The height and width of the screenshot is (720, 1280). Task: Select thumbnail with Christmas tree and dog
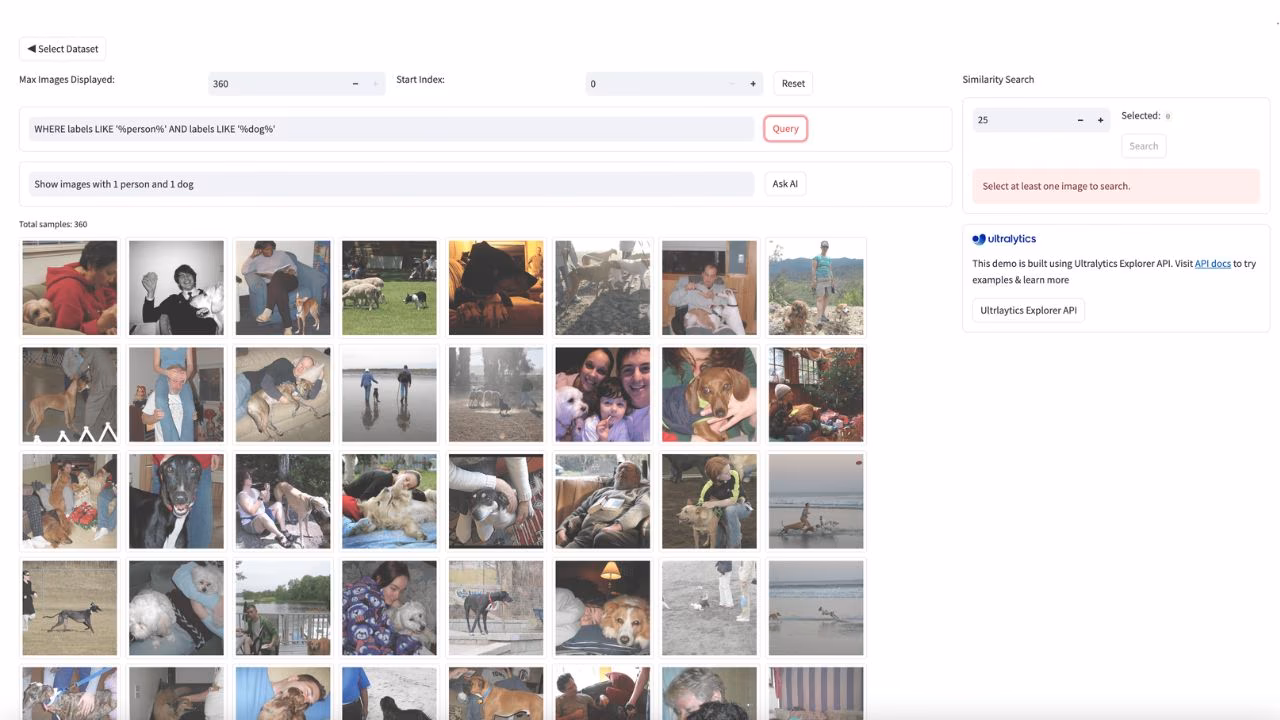(x=816, y=394)
